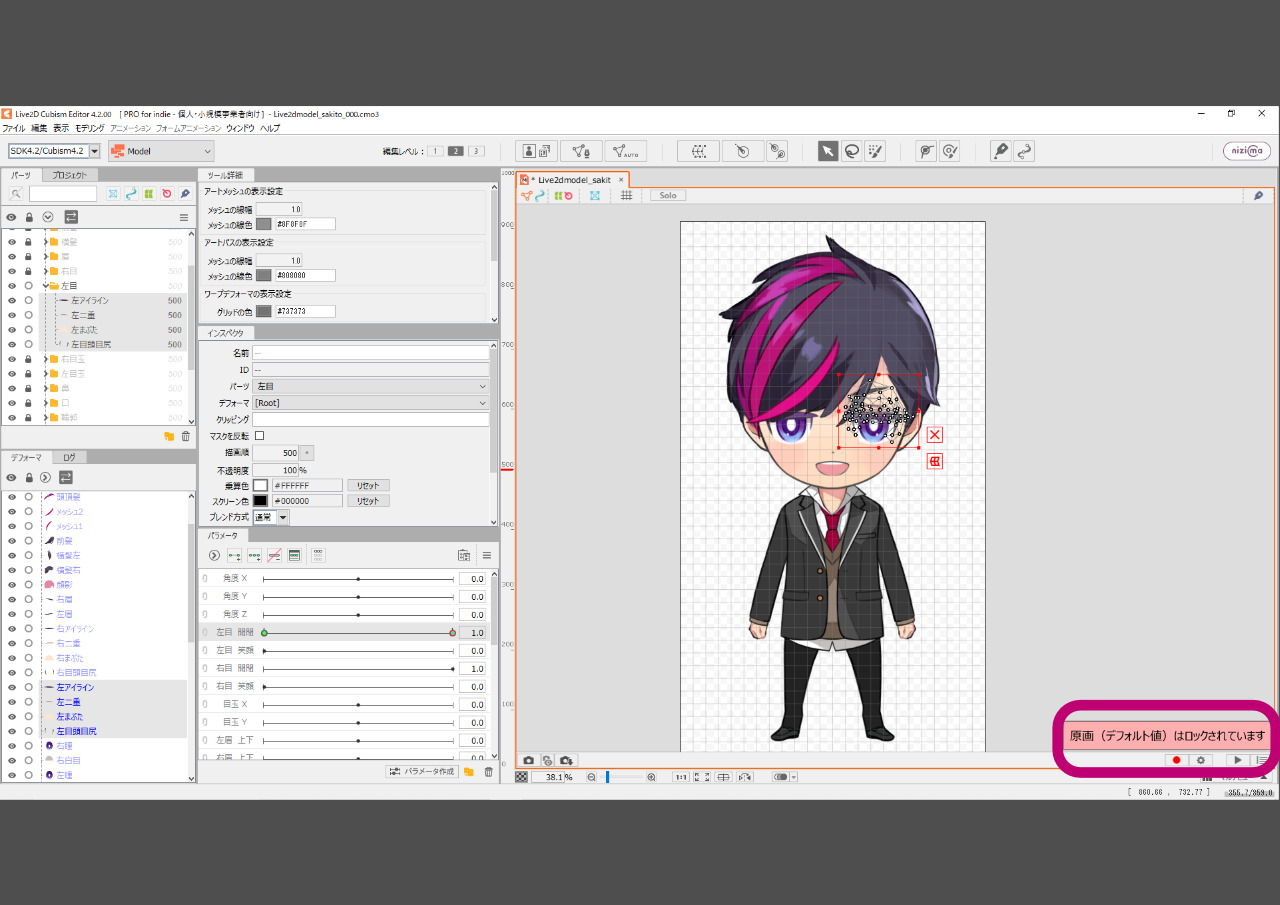Click new folder icon in Parts panel
1280x905 pixels.
click(x=169, y=436)
